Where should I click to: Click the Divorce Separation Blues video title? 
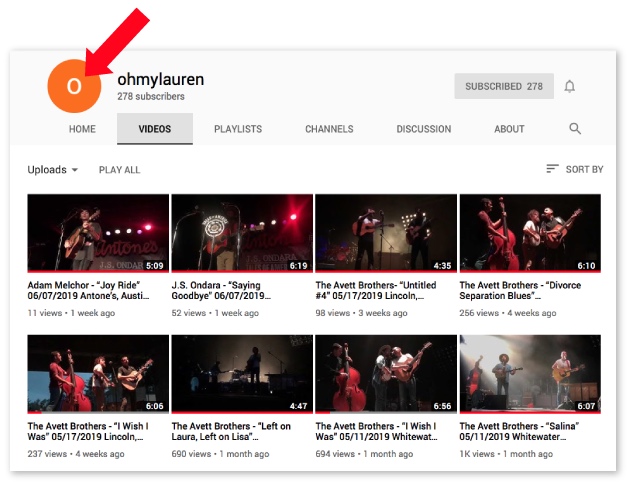520,290
